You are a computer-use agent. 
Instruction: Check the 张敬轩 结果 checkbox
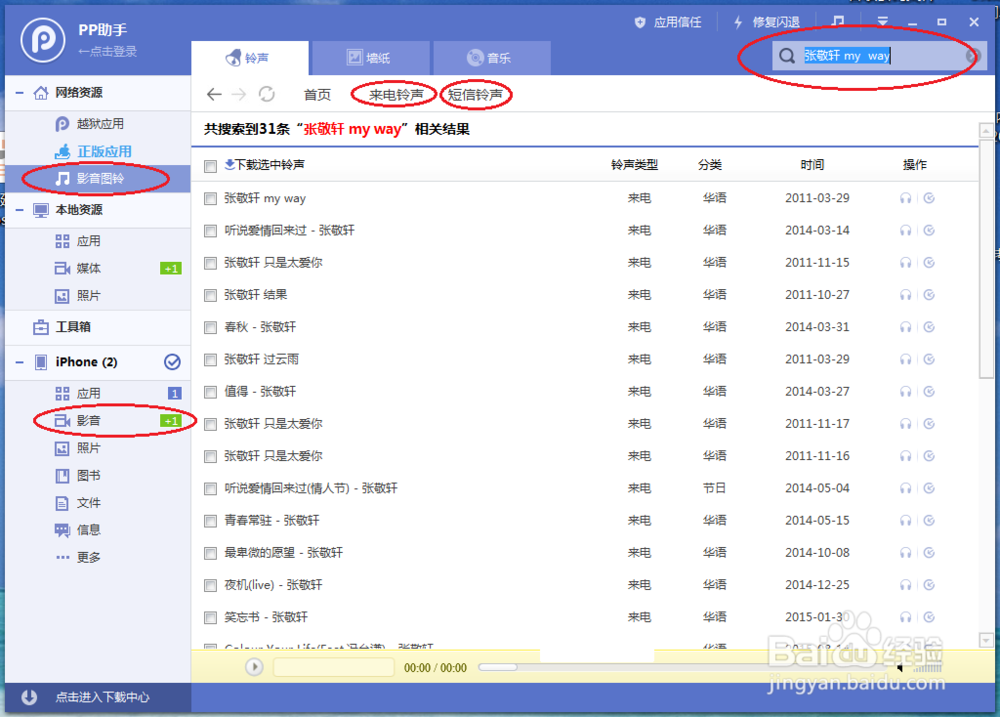(x=210, y=295)
